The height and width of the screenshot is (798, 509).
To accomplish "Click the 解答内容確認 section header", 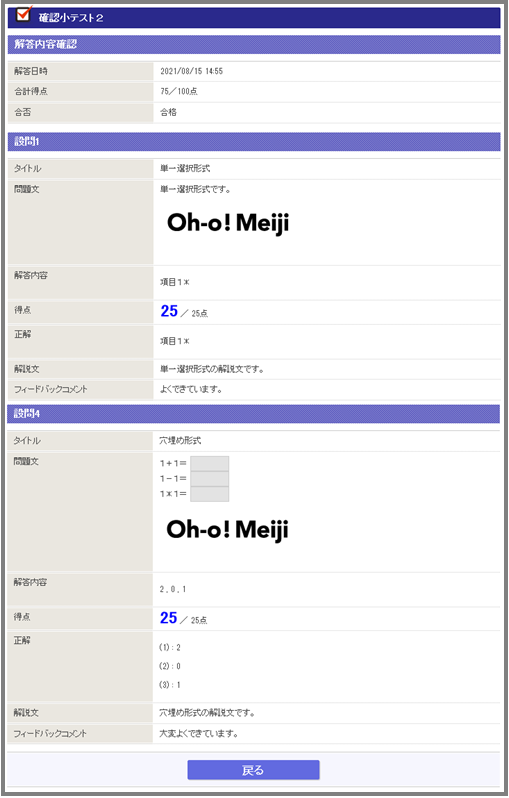I will [254, 44].
